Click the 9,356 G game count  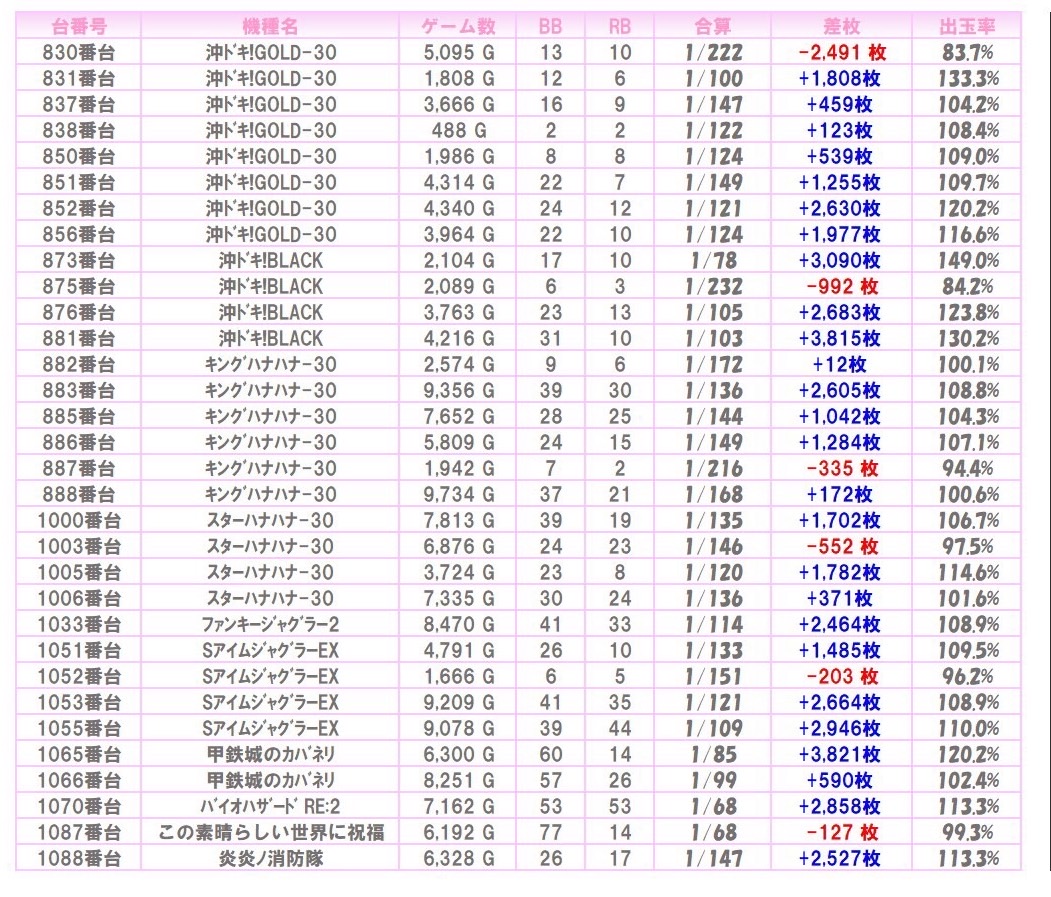pos(458,390)
